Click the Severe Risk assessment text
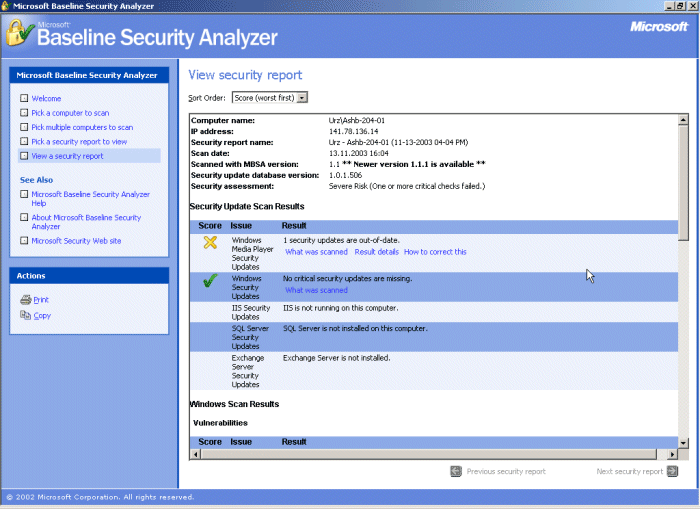700x509 pixels. [407, 186]
